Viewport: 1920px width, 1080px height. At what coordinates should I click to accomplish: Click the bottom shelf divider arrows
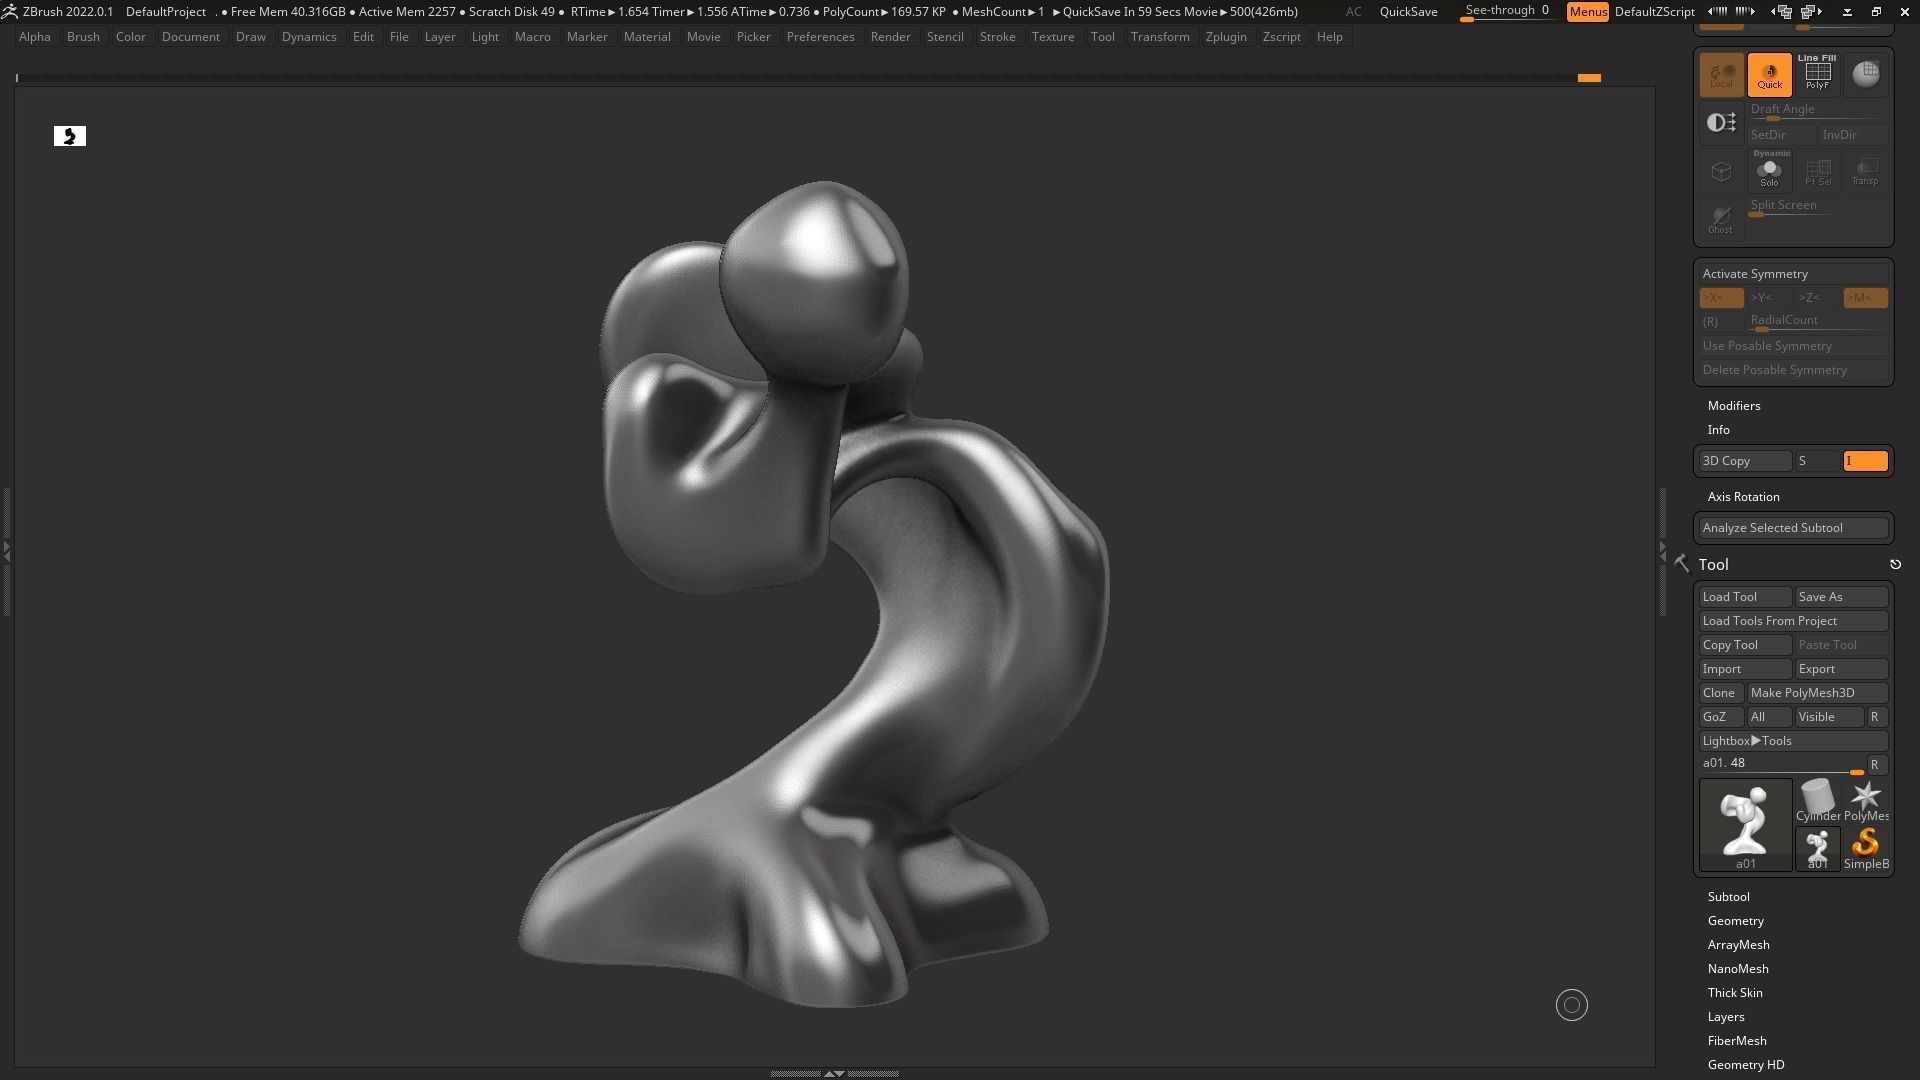[x=834, y=1074]
